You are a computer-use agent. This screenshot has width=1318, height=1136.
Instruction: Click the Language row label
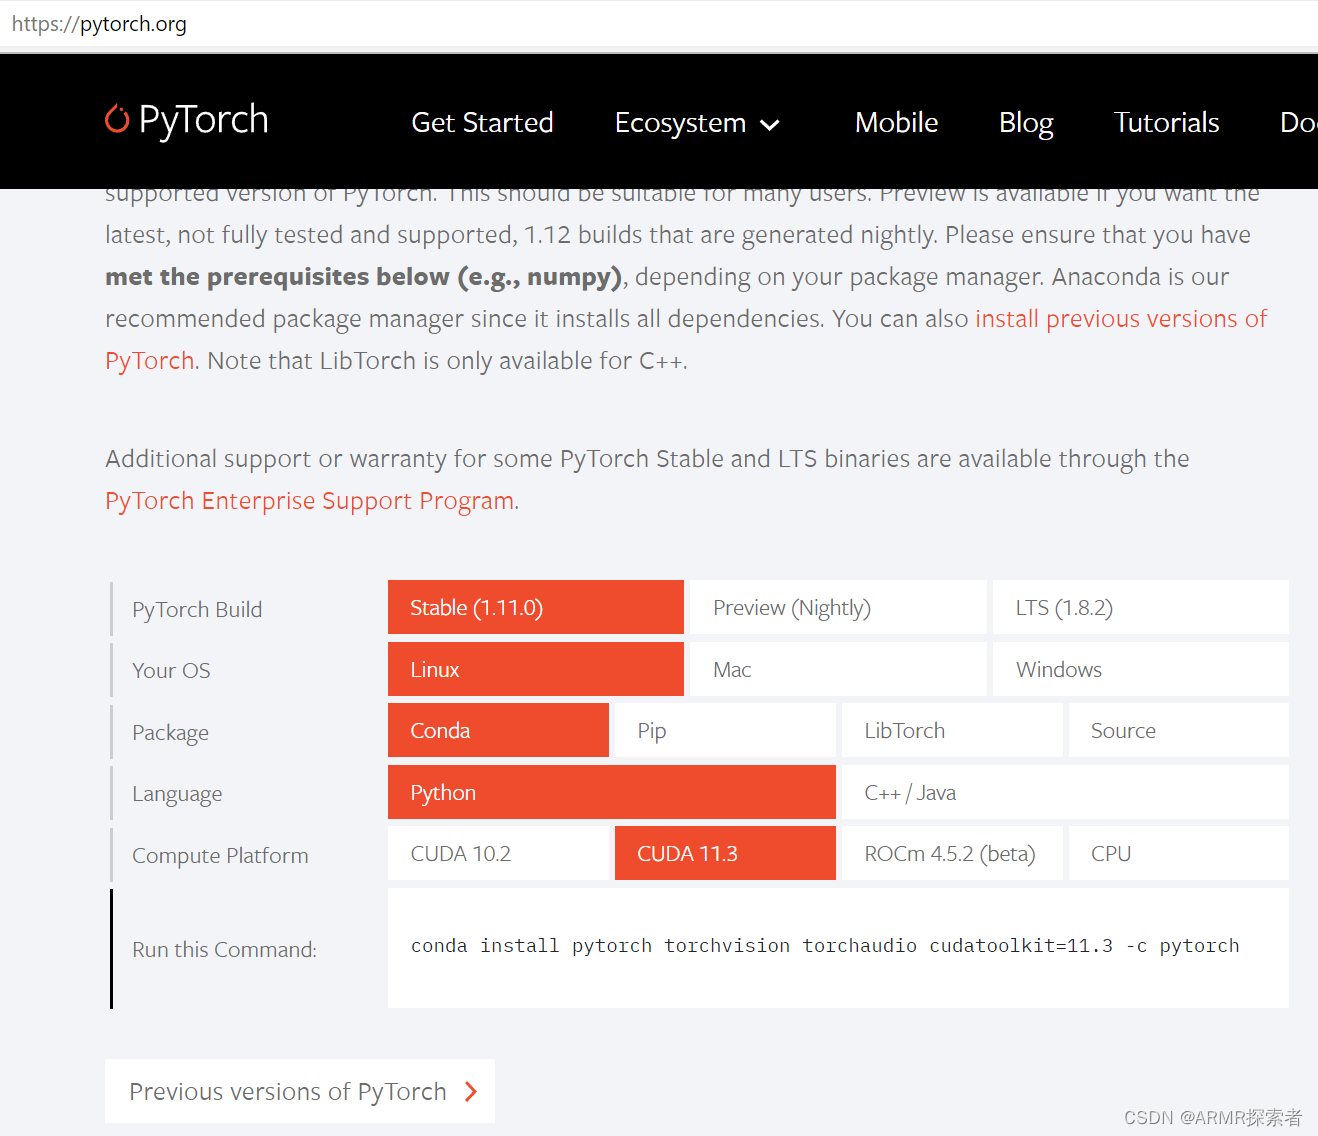(177, 794)
